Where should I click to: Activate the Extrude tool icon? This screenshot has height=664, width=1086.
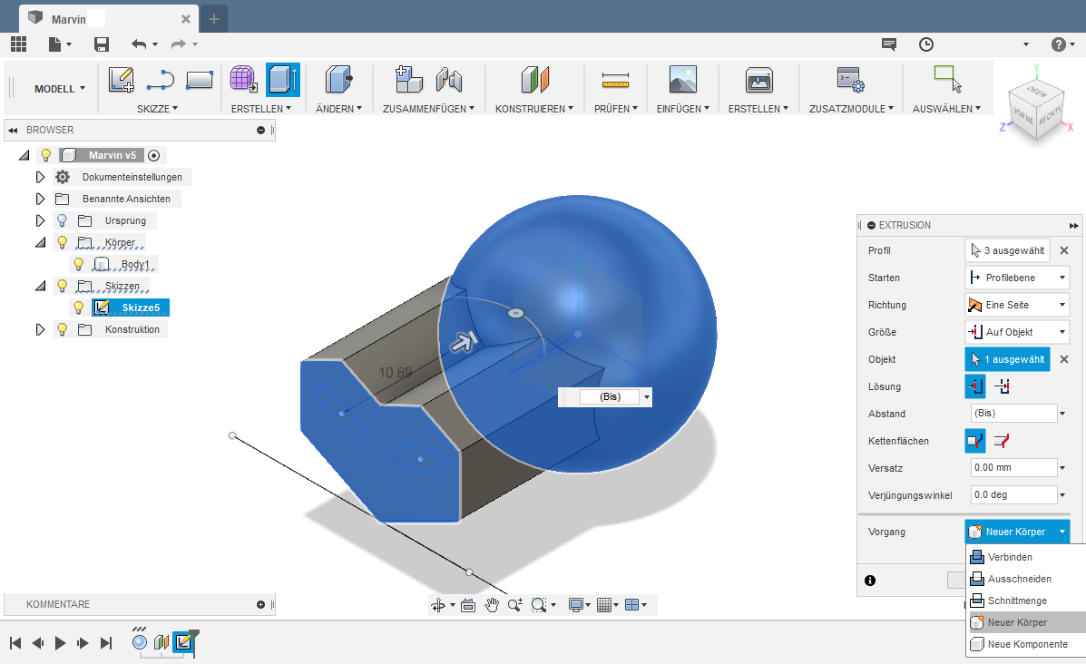coord(283,80)
